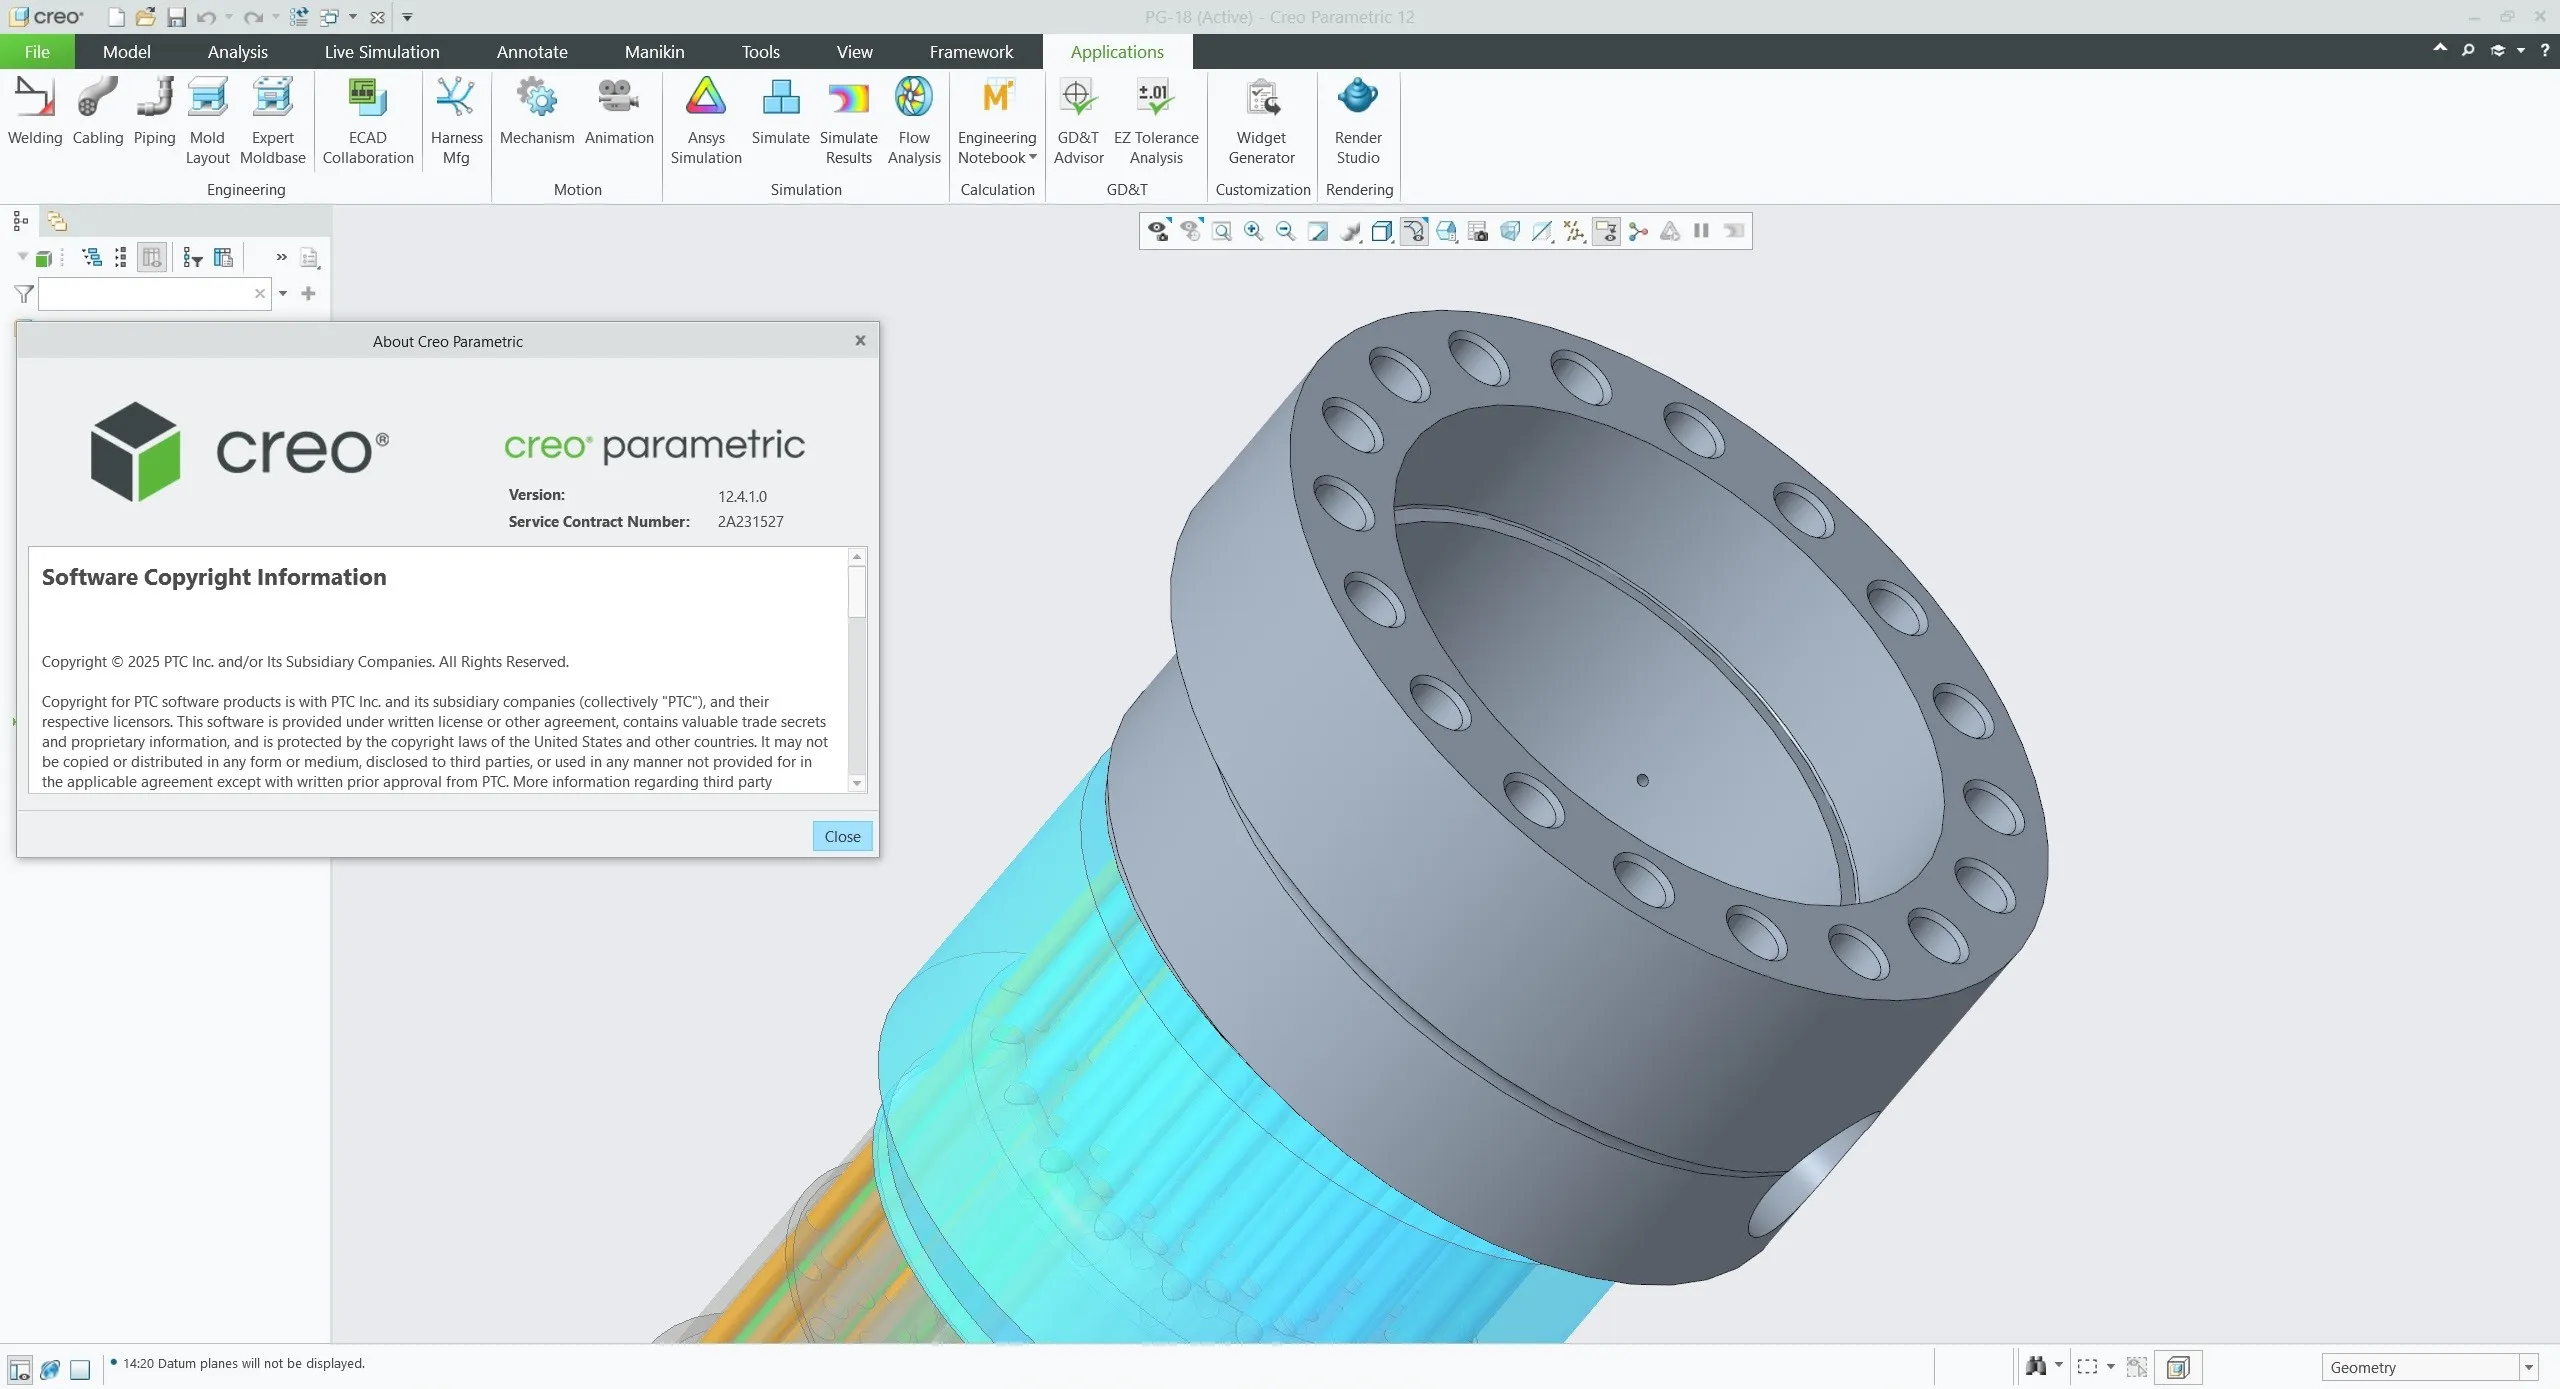The width and height of the screenshot is (2560, 1389).
Task: Toggle browser display in status bar
Action: tap(50, 1369)
